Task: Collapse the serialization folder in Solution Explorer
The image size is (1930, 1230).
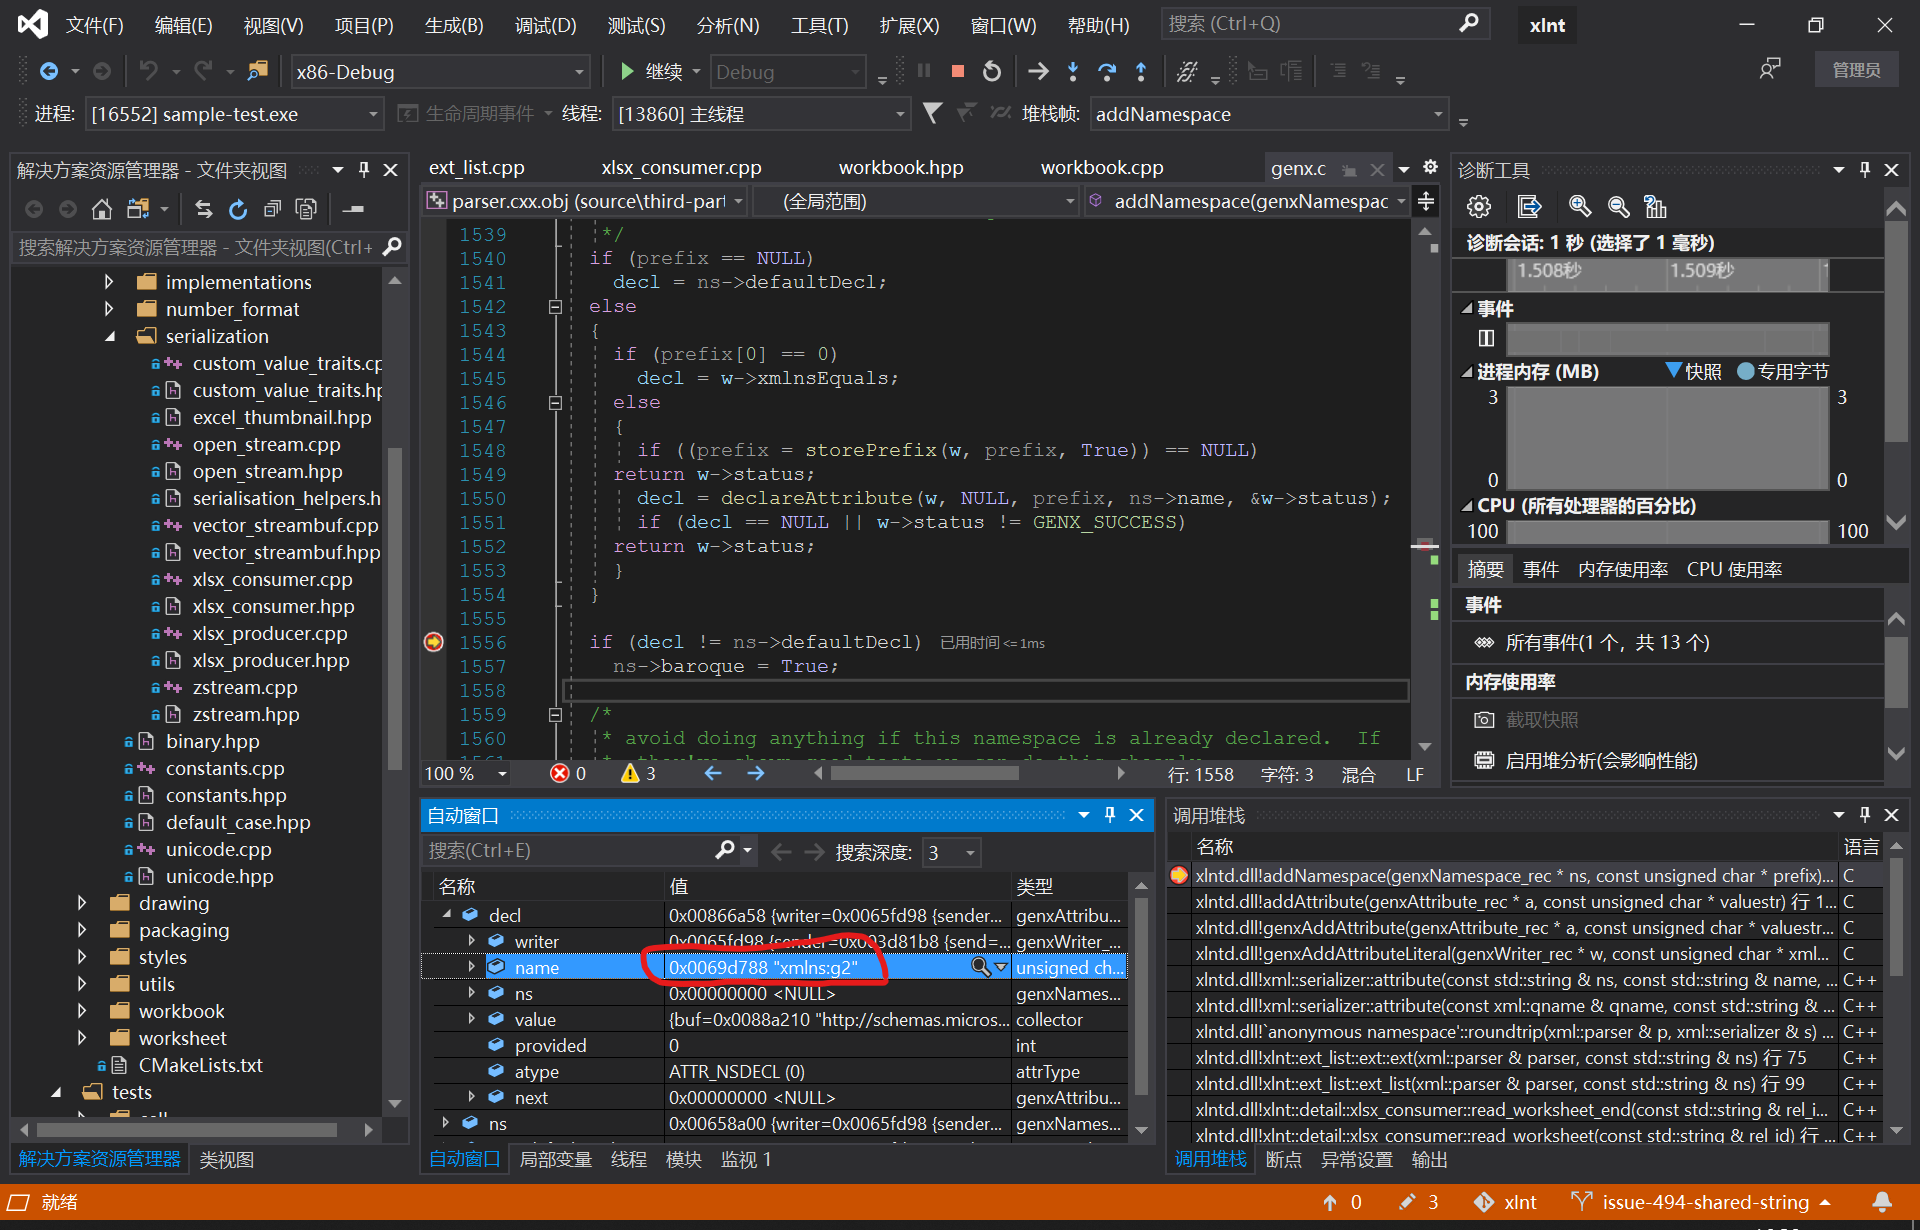Action: (111, 336)
